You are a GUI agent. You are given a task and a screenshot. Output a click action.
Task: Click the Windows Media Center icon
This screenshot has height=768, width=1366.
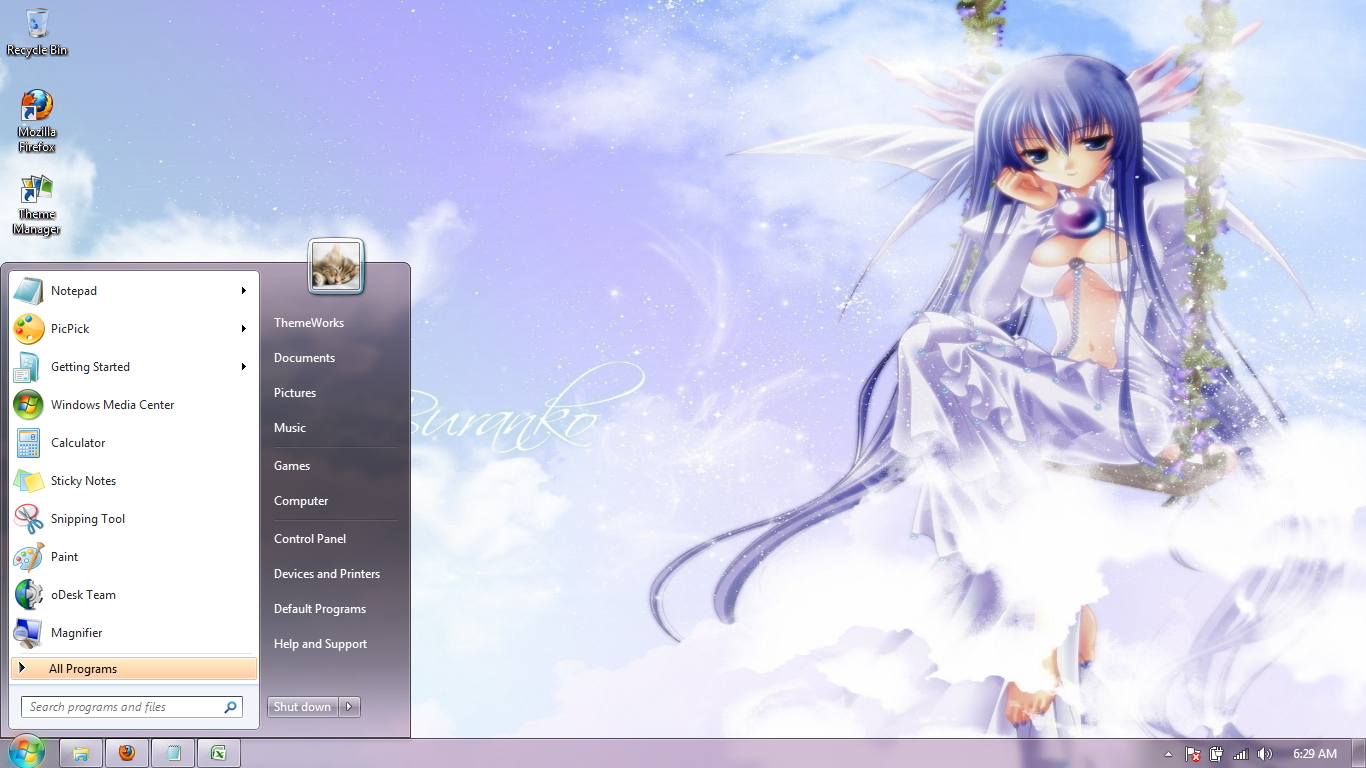click(x=28, y=405)
